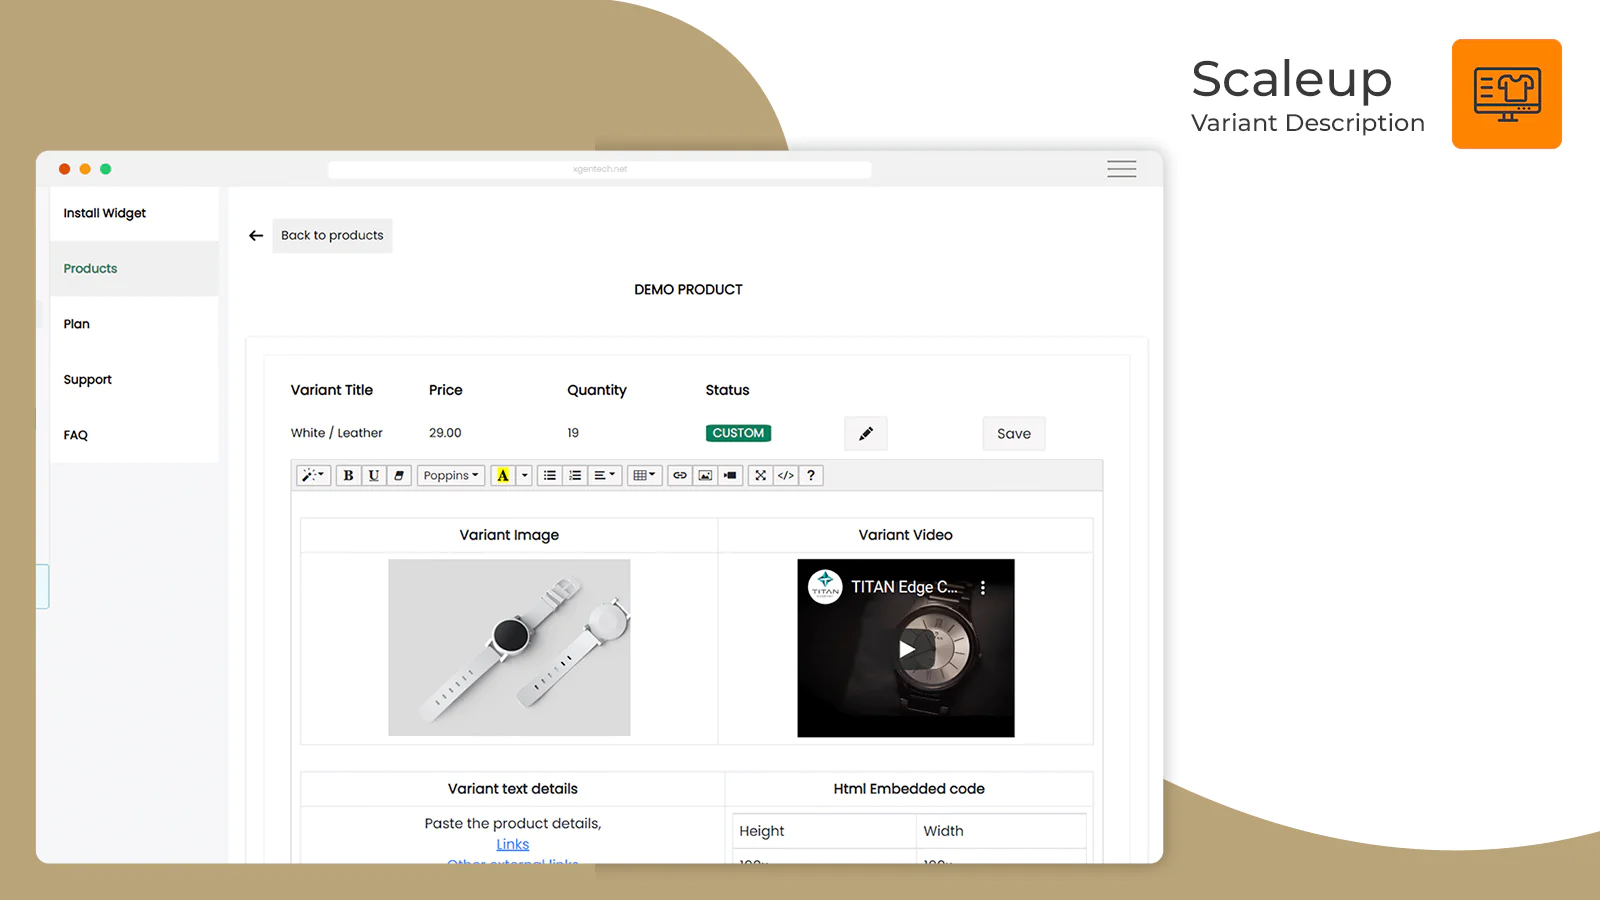Click the back arrow icon

click(x=256, y=236)
